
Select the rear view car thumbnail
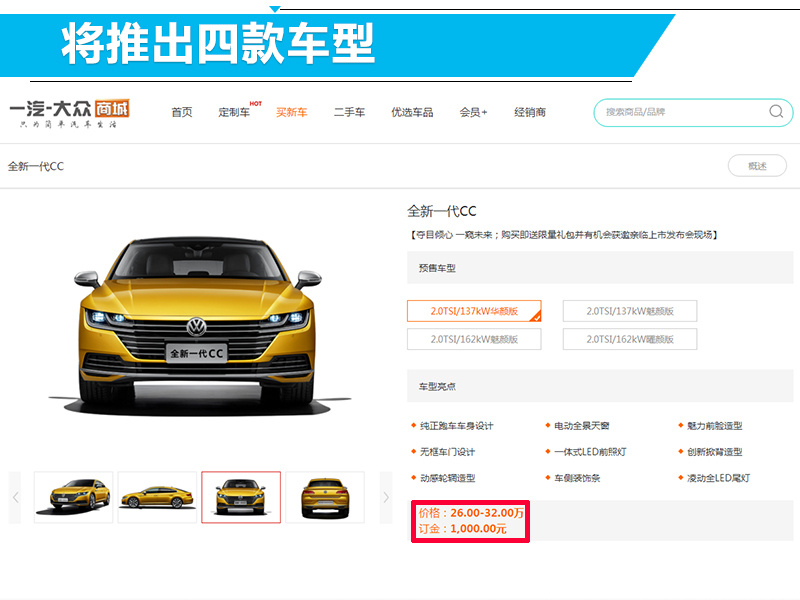tap(325, 497)
